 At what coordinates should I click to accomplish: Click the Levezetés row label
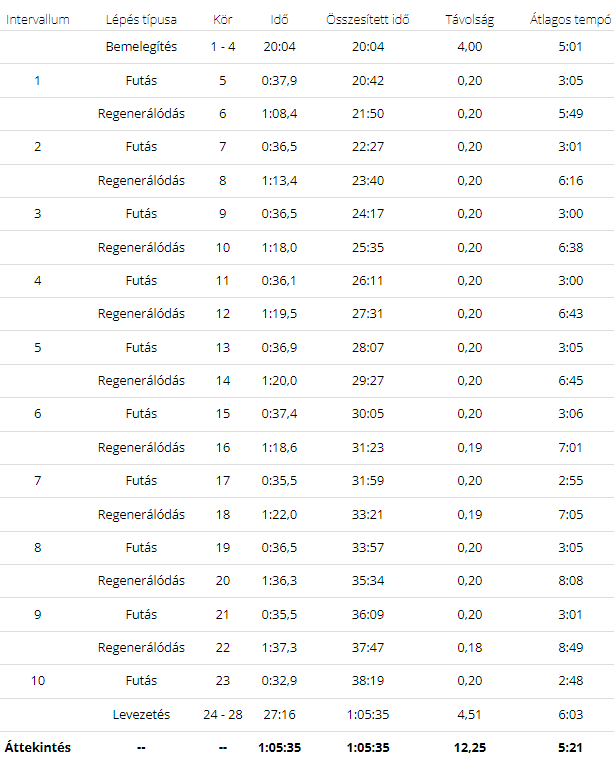tap(141, 714)
